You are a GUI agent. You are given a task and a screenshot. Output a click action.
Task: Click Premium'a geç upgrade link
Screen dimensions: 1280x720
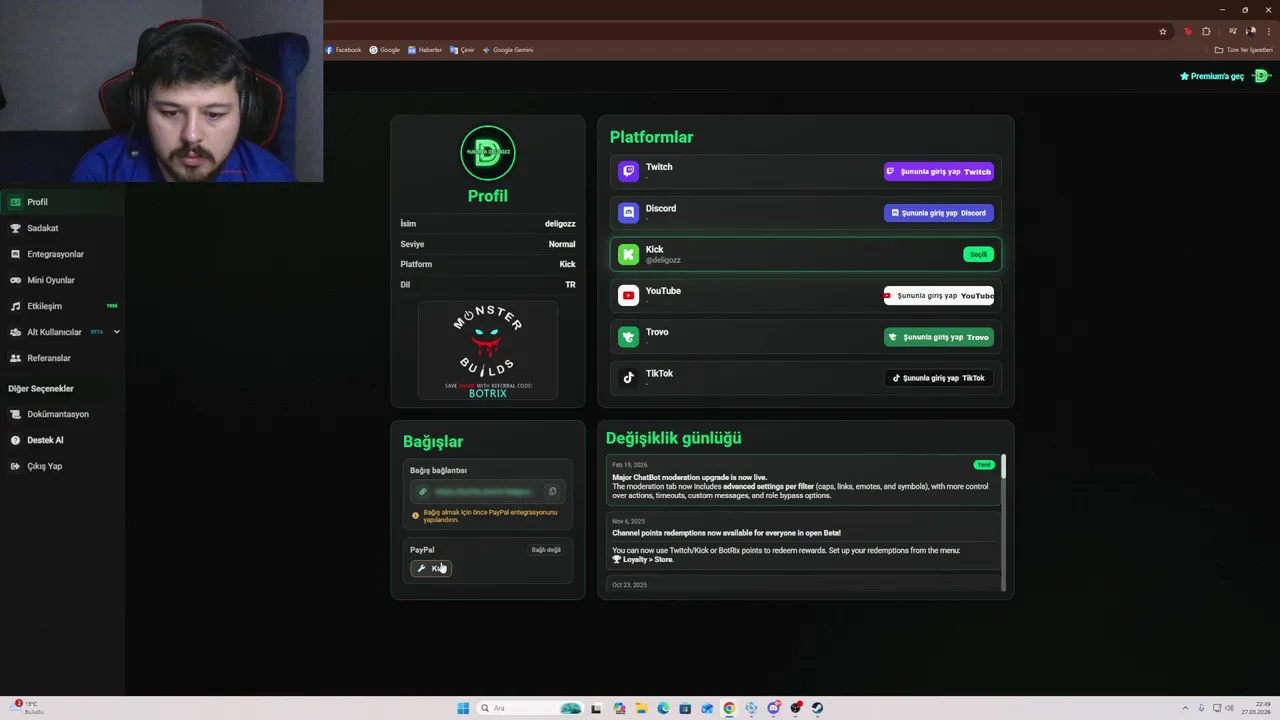(x=1212, y=76)
